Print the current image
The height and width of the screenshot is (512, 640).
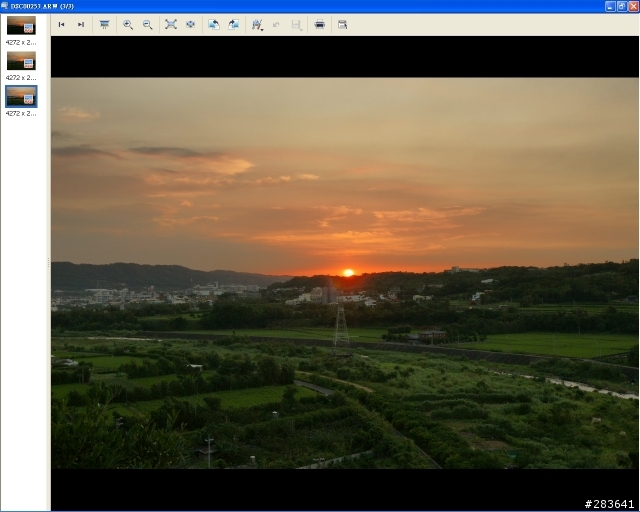[320, 24]
